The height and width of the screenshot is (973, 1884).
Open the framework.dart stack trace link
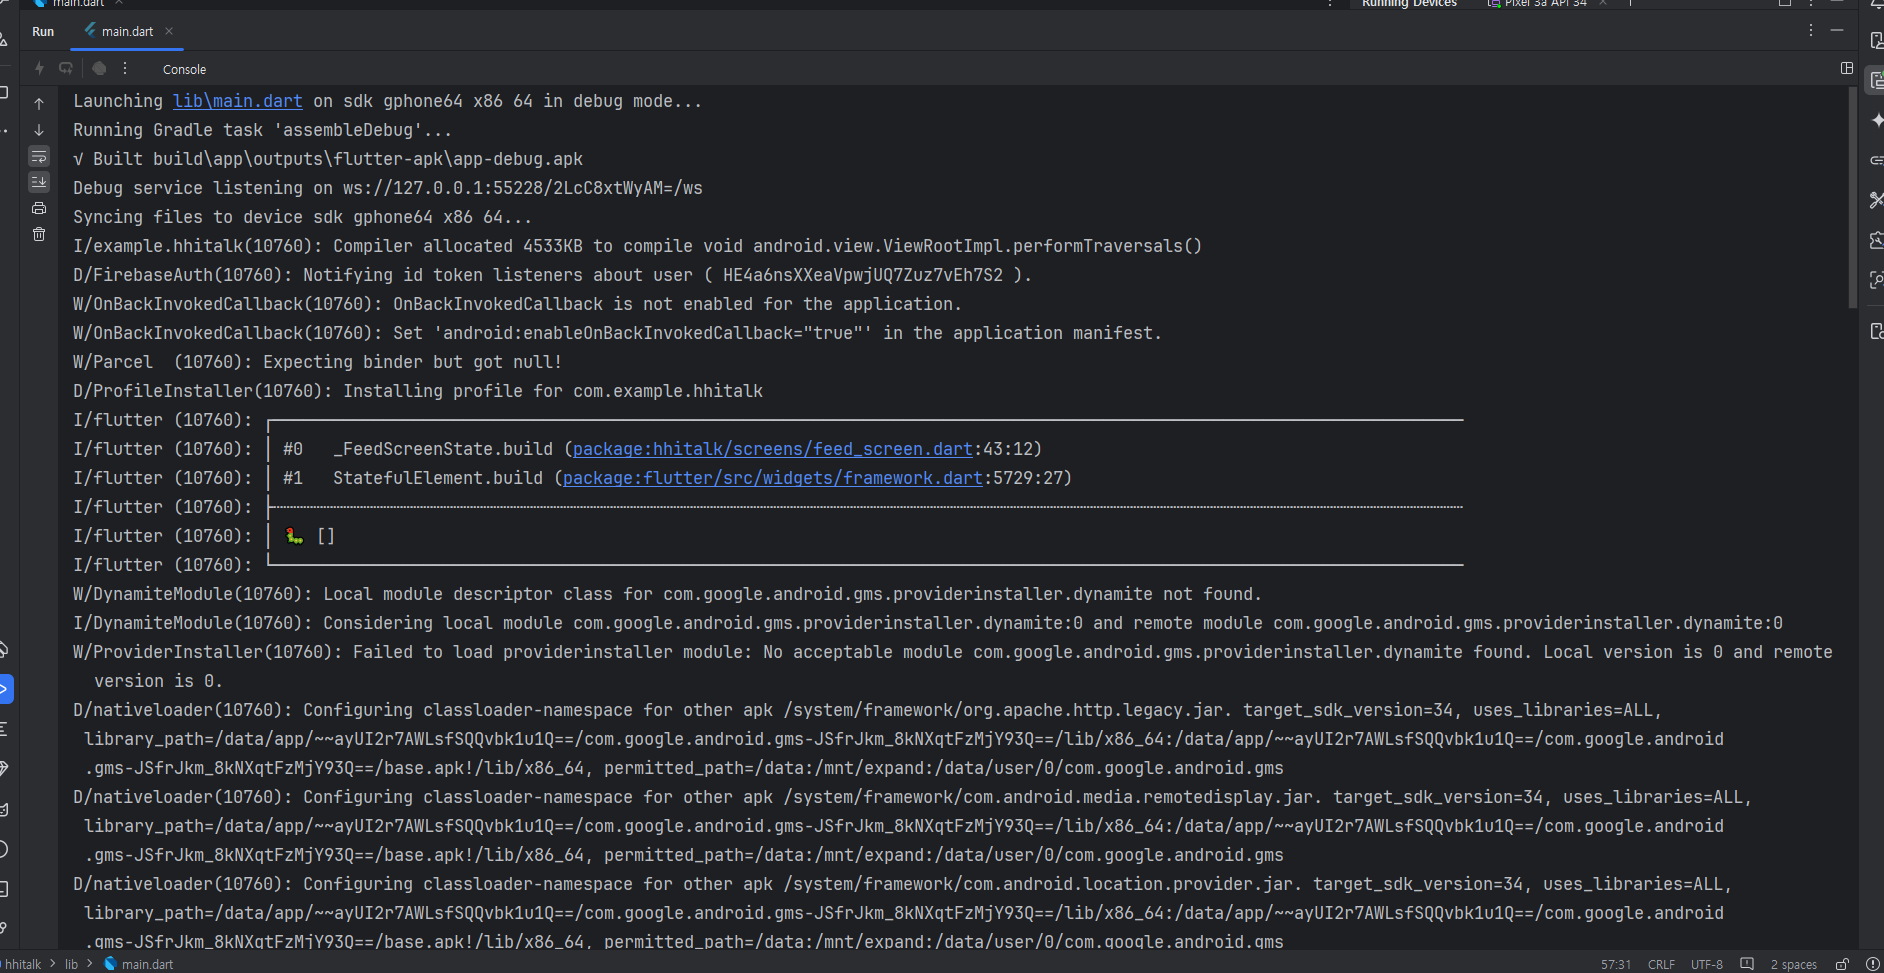pyautogui.click(x=773, y=478)
